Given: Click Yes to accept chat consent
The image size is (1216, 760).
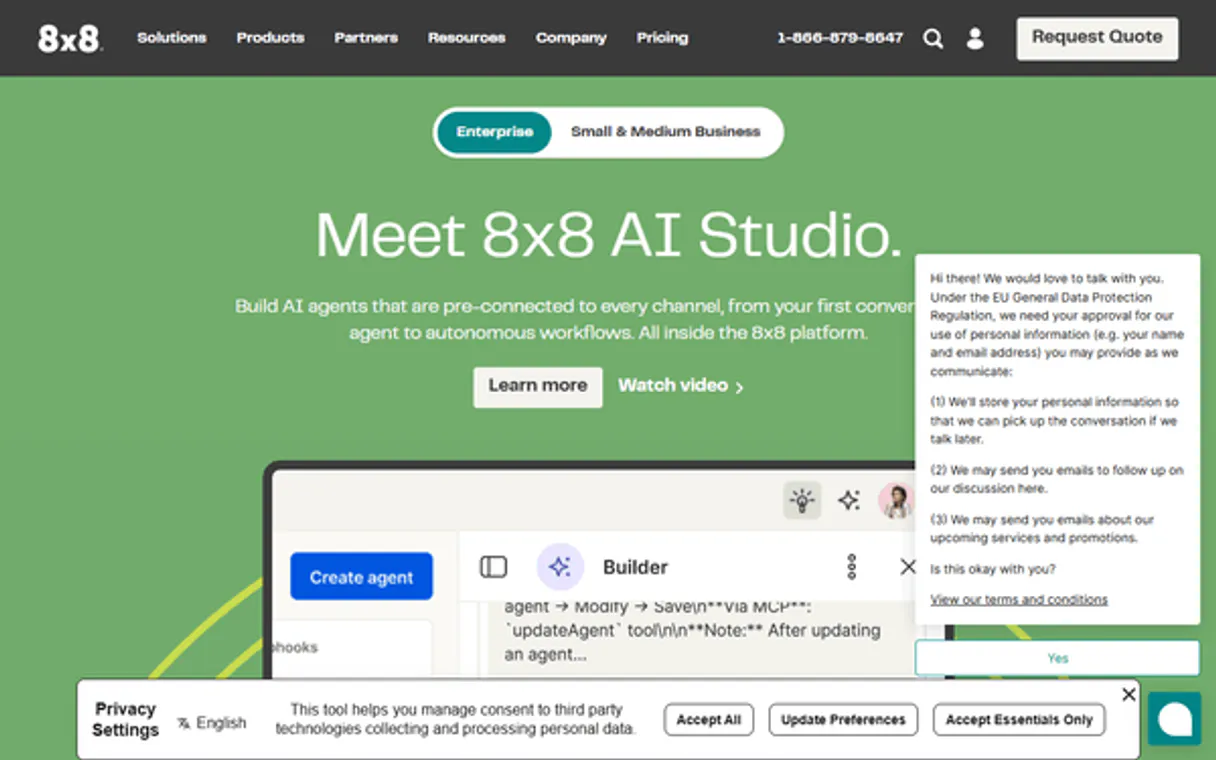Looking at the screenshot, I should 1057,658.
